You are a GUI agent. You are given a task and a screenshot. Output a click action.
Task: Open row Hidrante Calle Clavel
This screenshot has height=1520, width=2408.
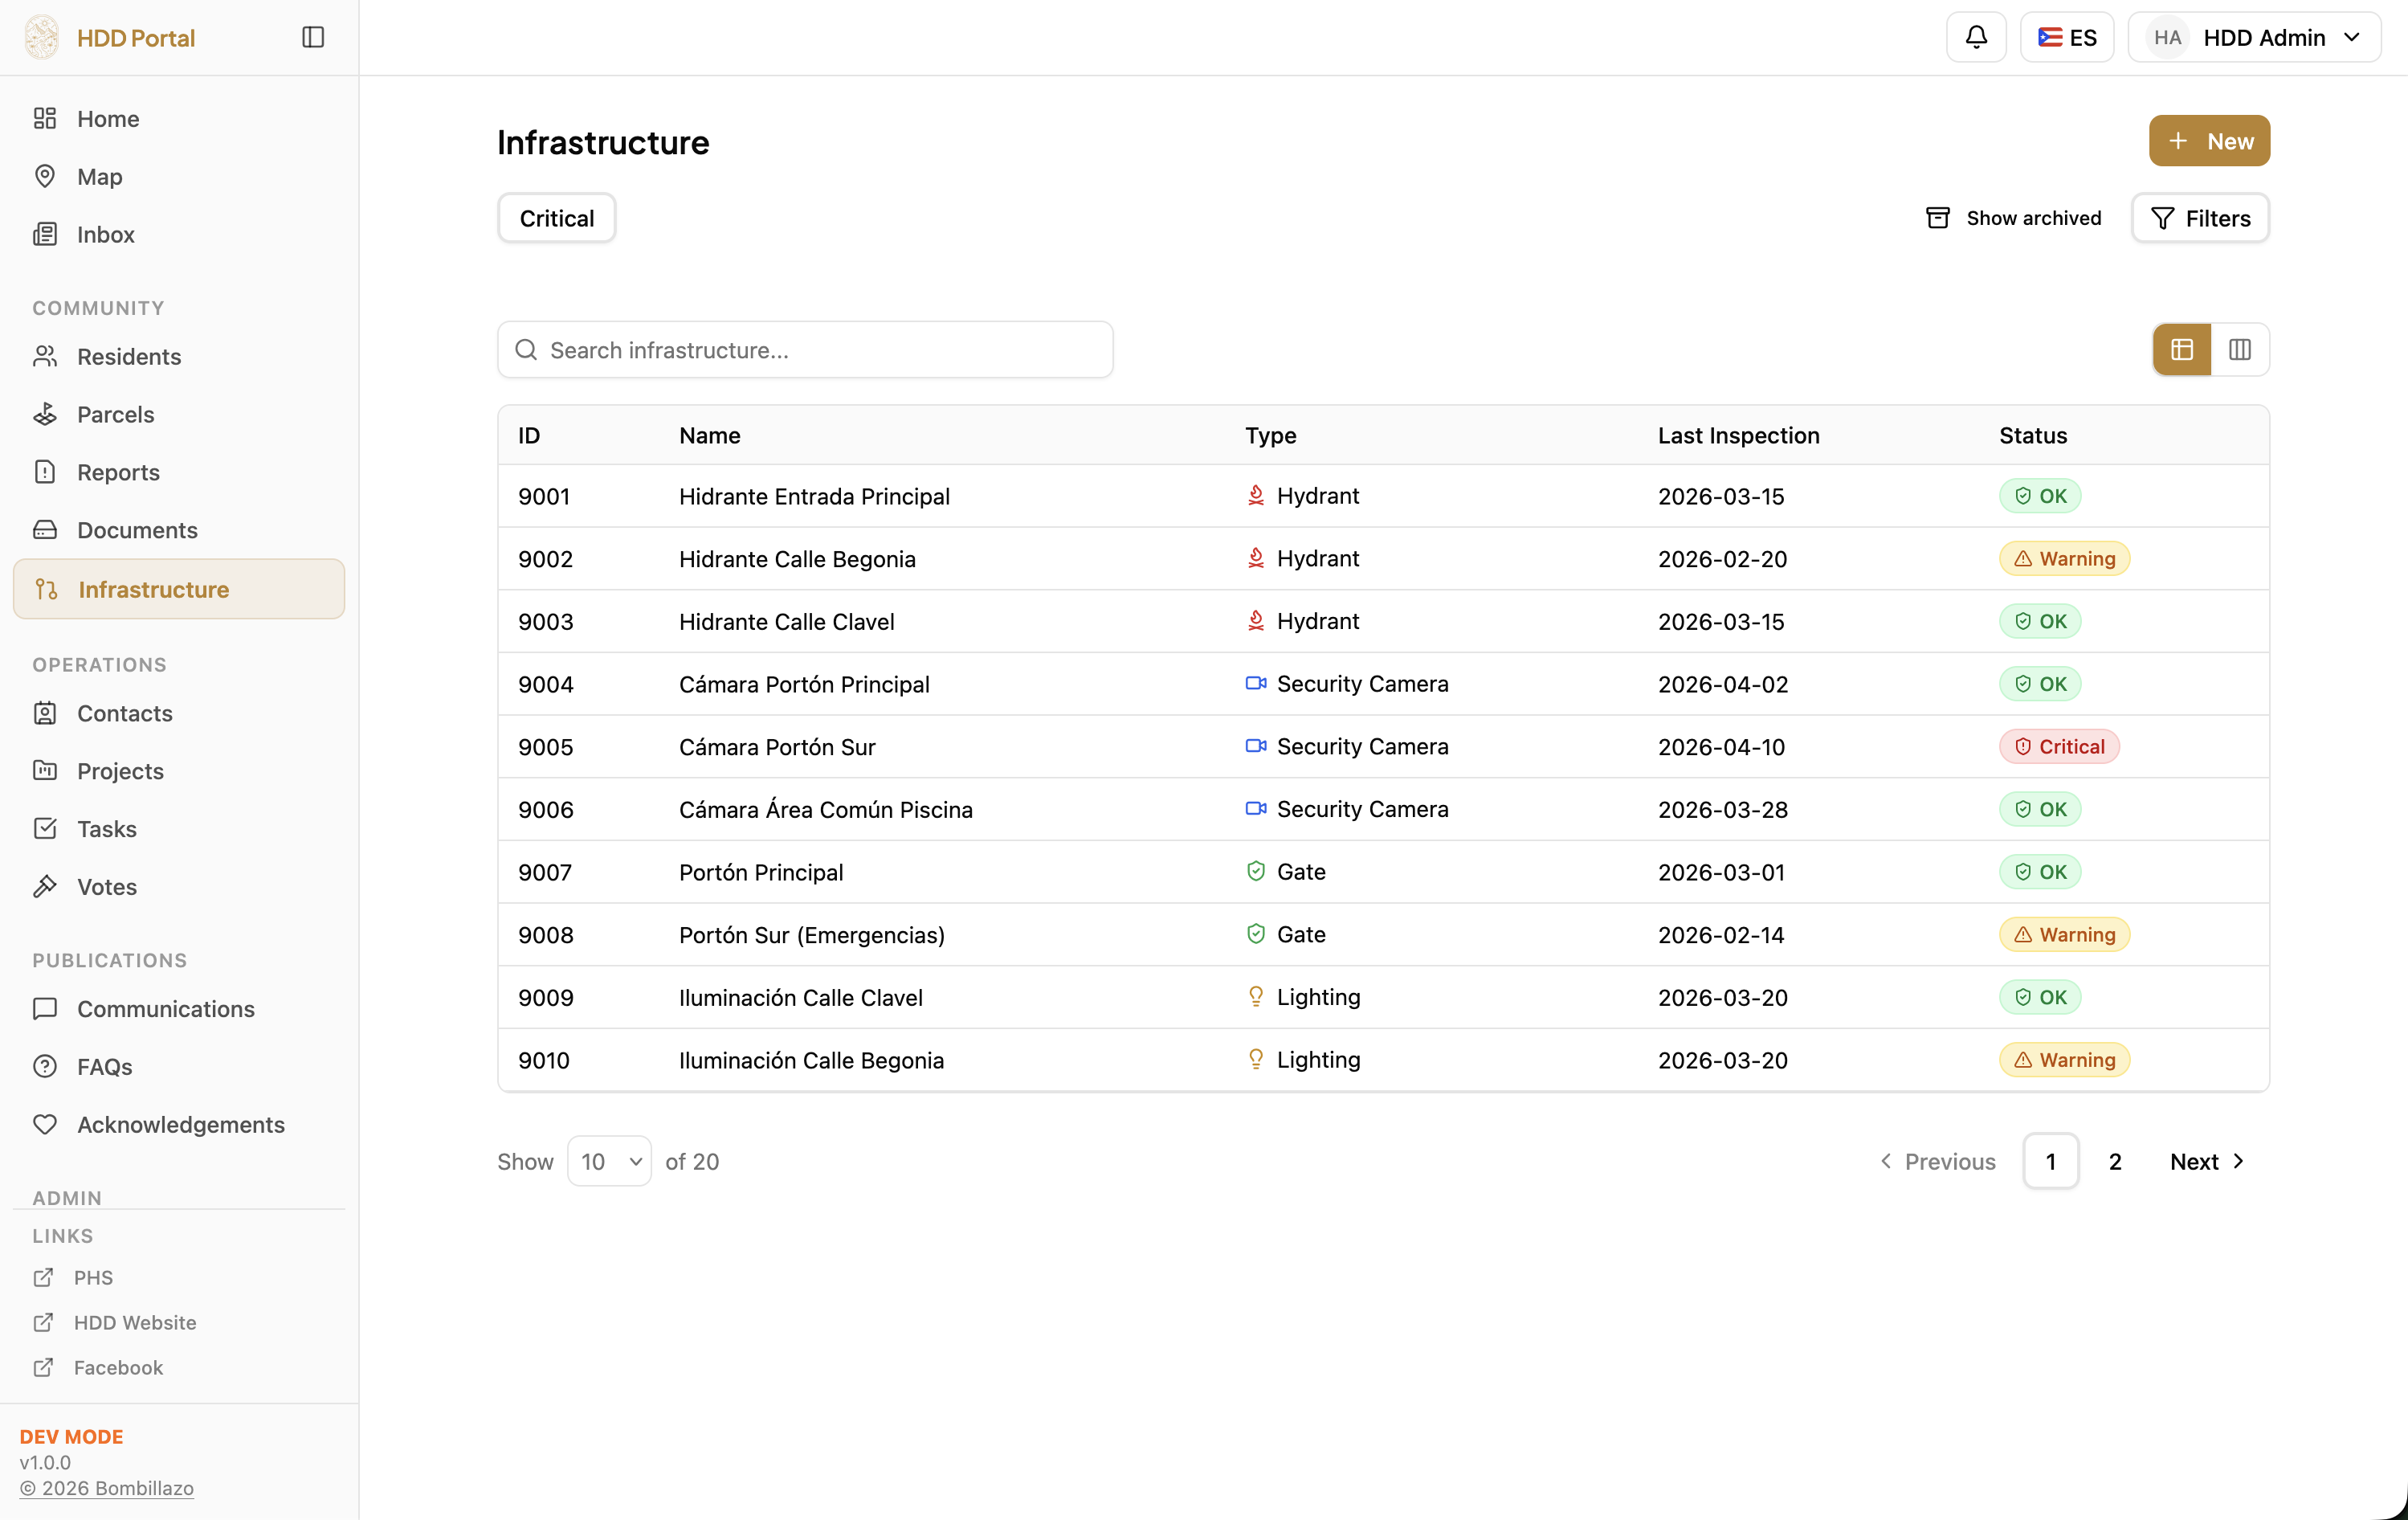[x=1384, y=622]
